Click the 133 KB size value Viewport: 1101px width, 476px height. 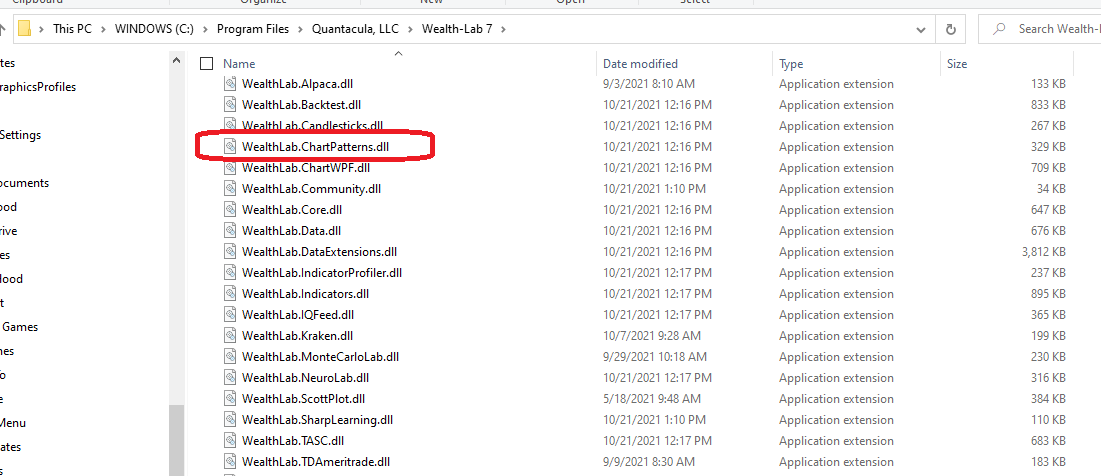click(x=1048, y=84)
